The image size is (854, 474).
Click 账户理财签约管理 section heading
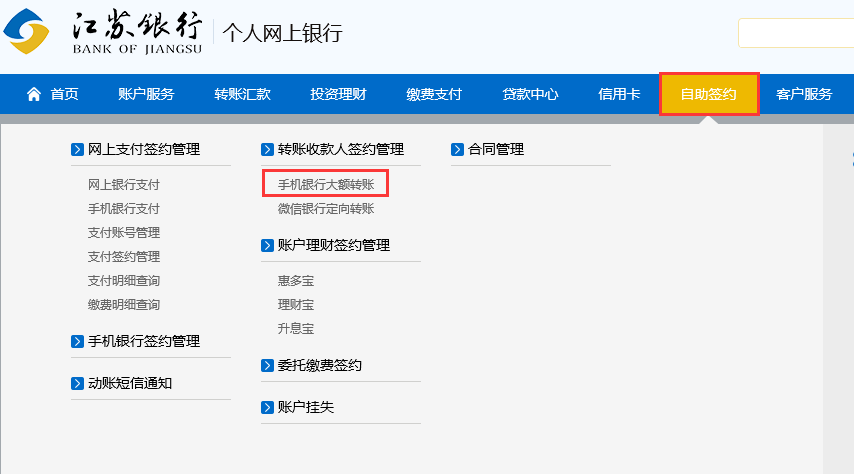pos(334,245)
